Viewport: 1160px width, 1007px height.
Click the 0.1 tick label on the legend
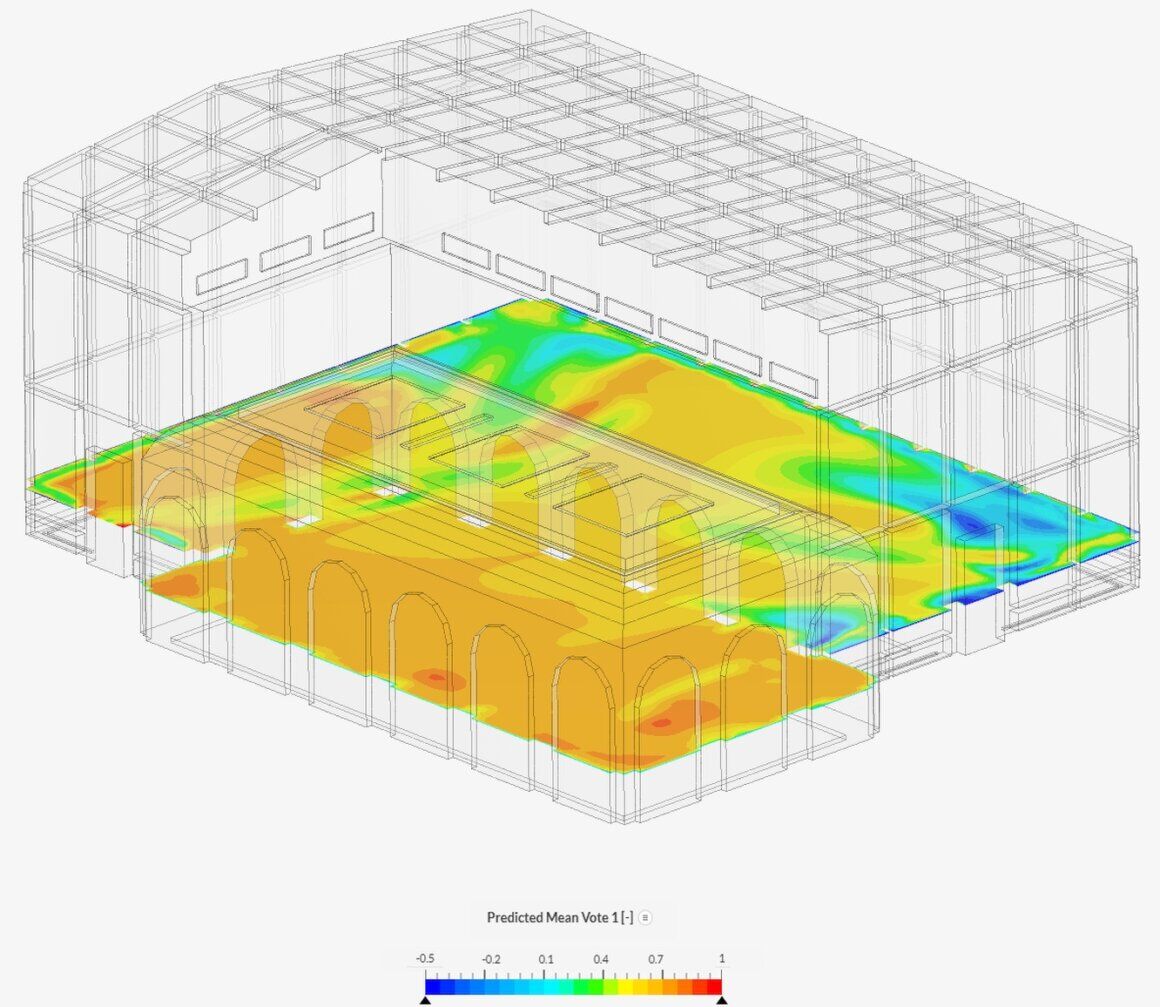(546, 960)
